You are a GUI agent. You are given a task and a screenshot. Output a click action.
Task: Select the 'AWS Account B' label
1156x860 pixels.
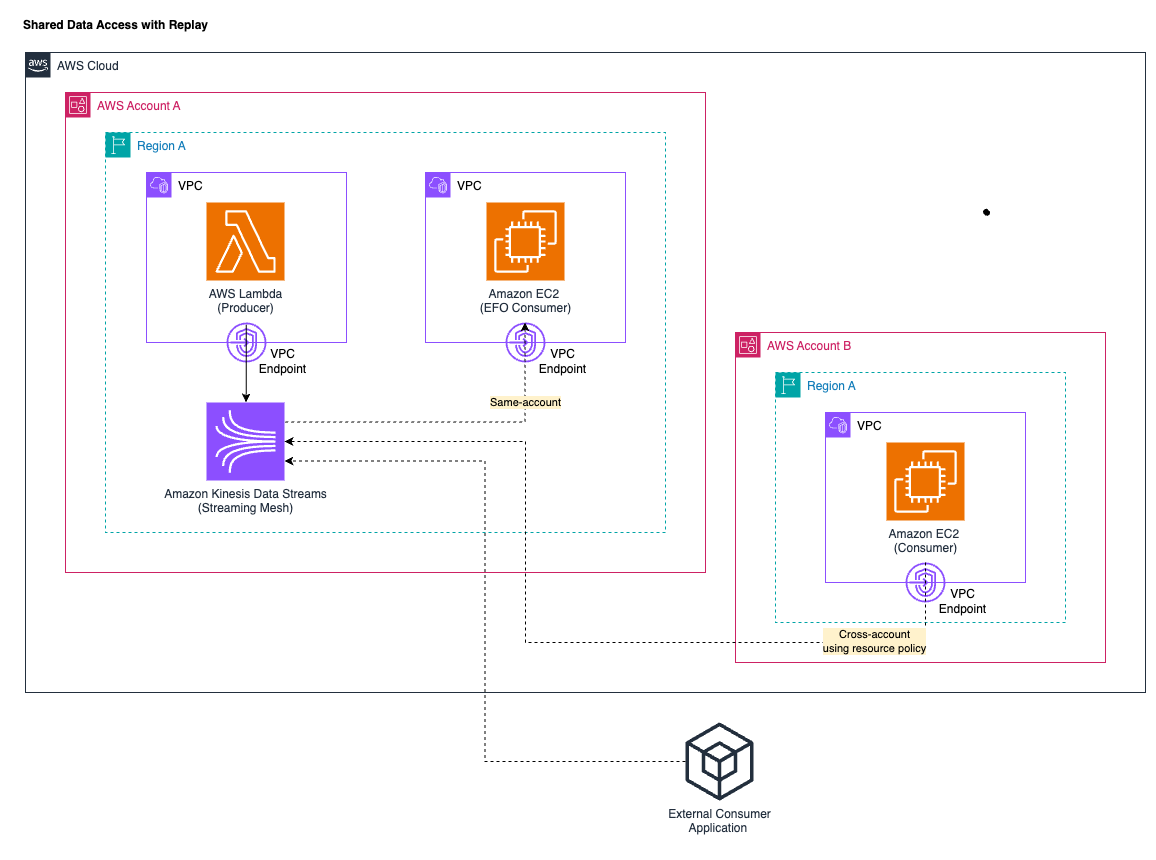click(809, 346)
